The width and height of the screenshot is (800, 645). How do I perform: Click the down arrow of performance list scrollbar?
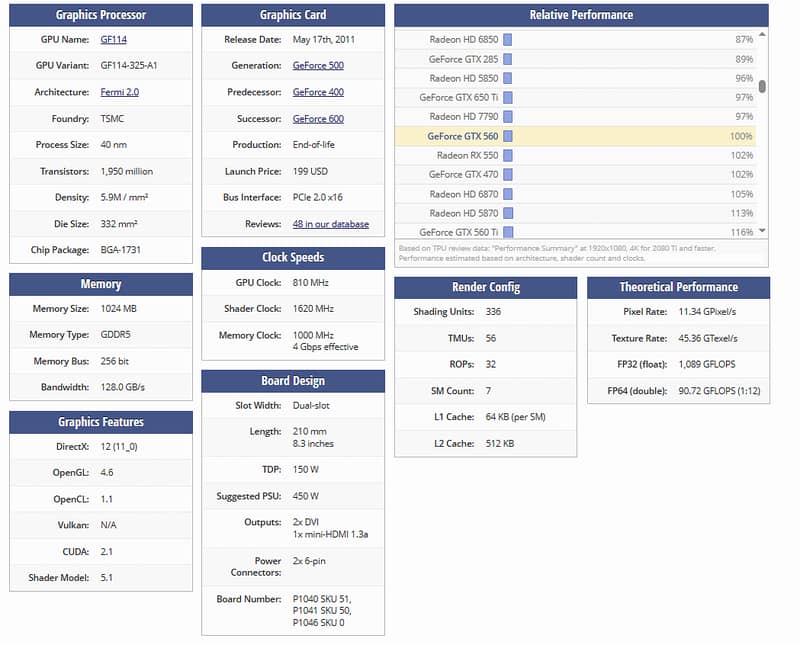(762, 231)
